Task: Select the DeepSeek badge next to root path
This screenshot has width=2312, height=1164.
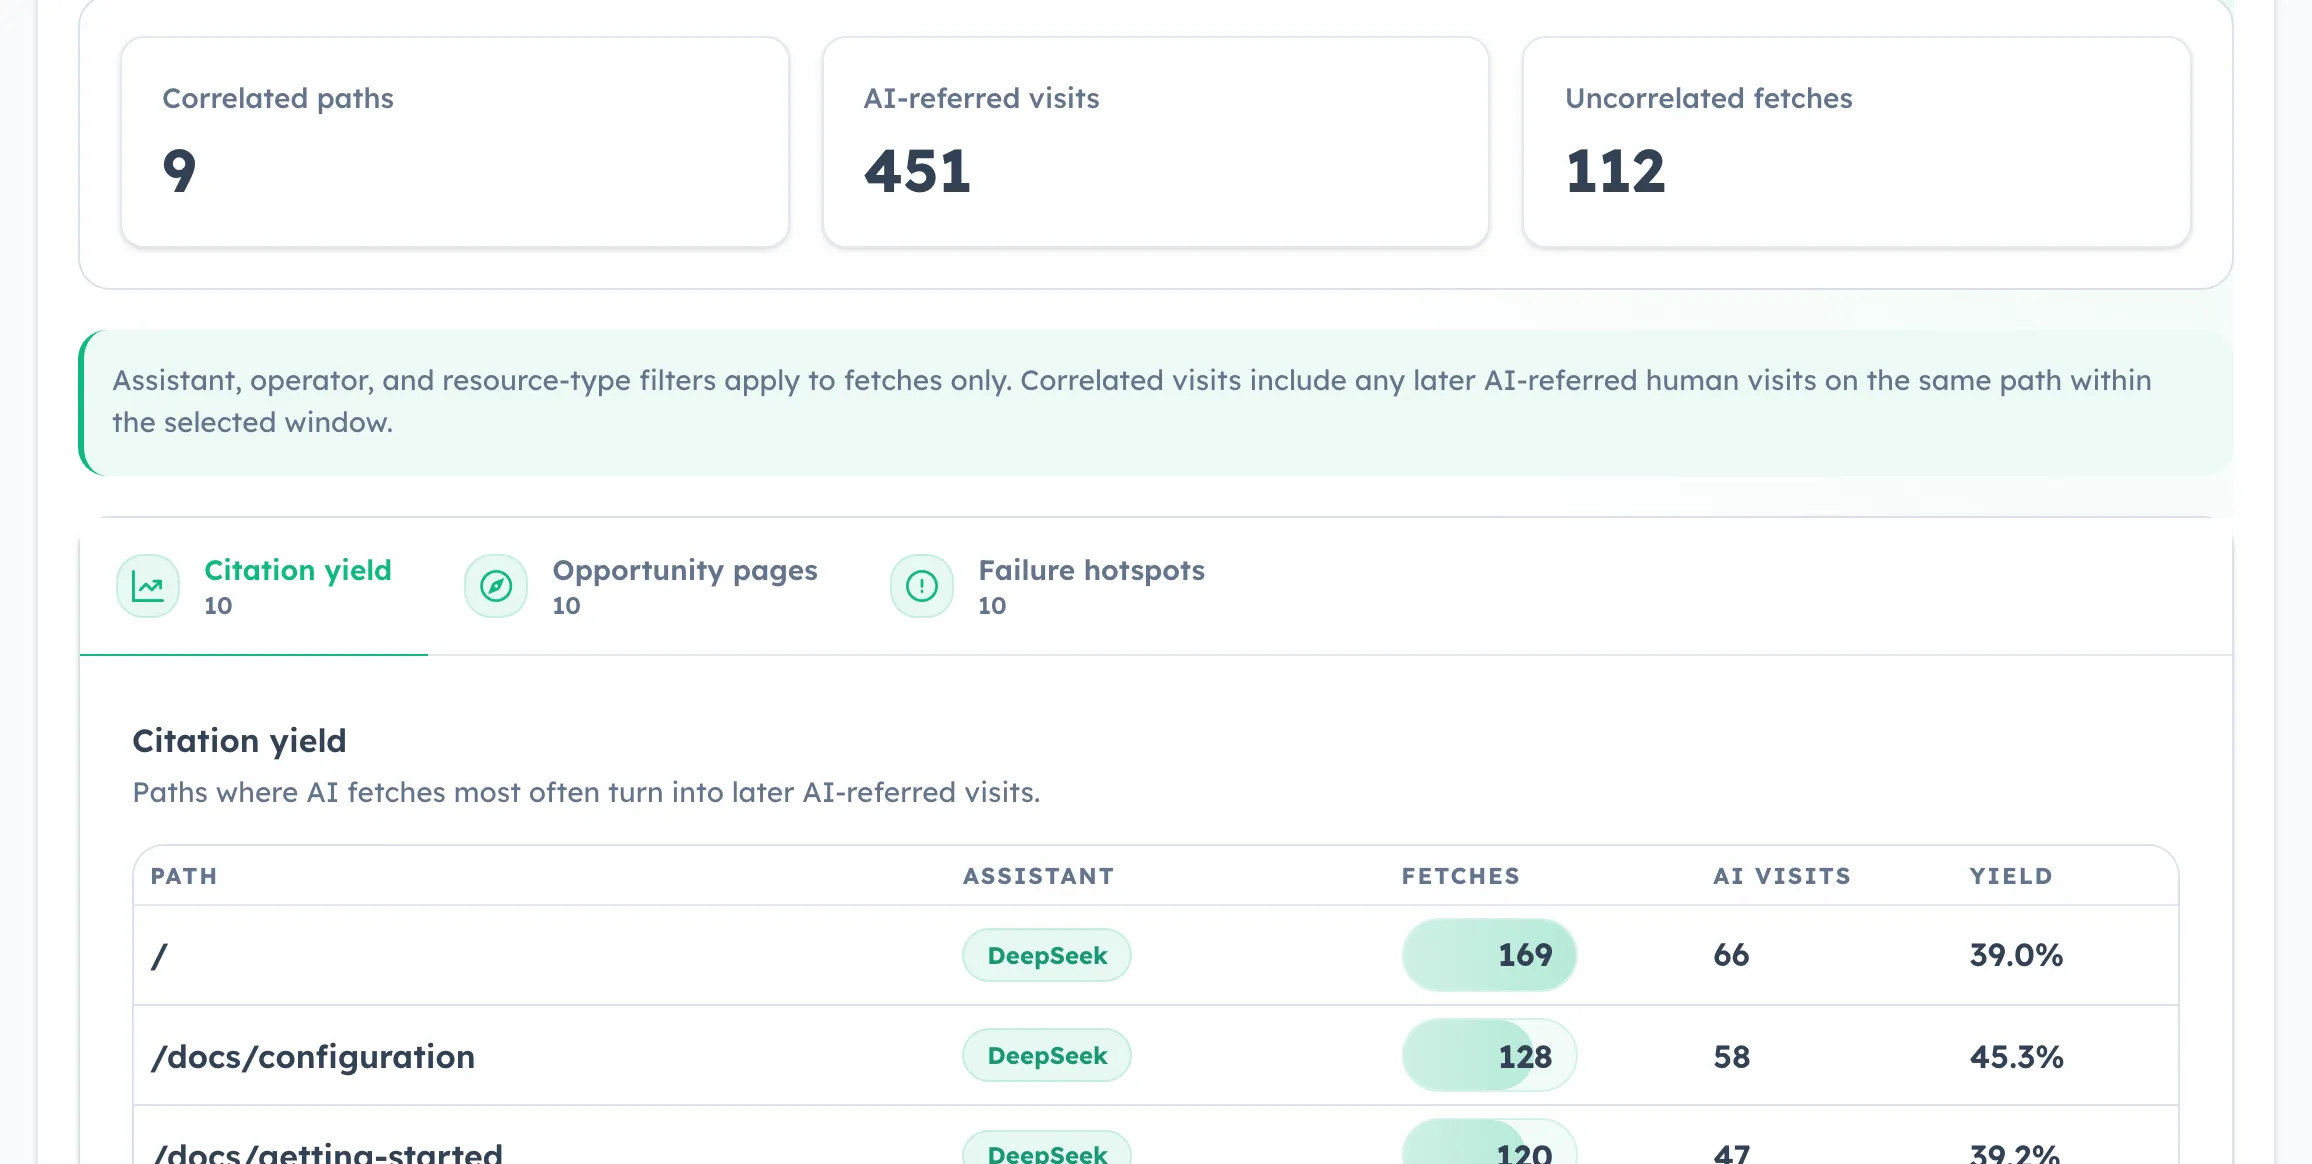Action: pos(1046,955)
